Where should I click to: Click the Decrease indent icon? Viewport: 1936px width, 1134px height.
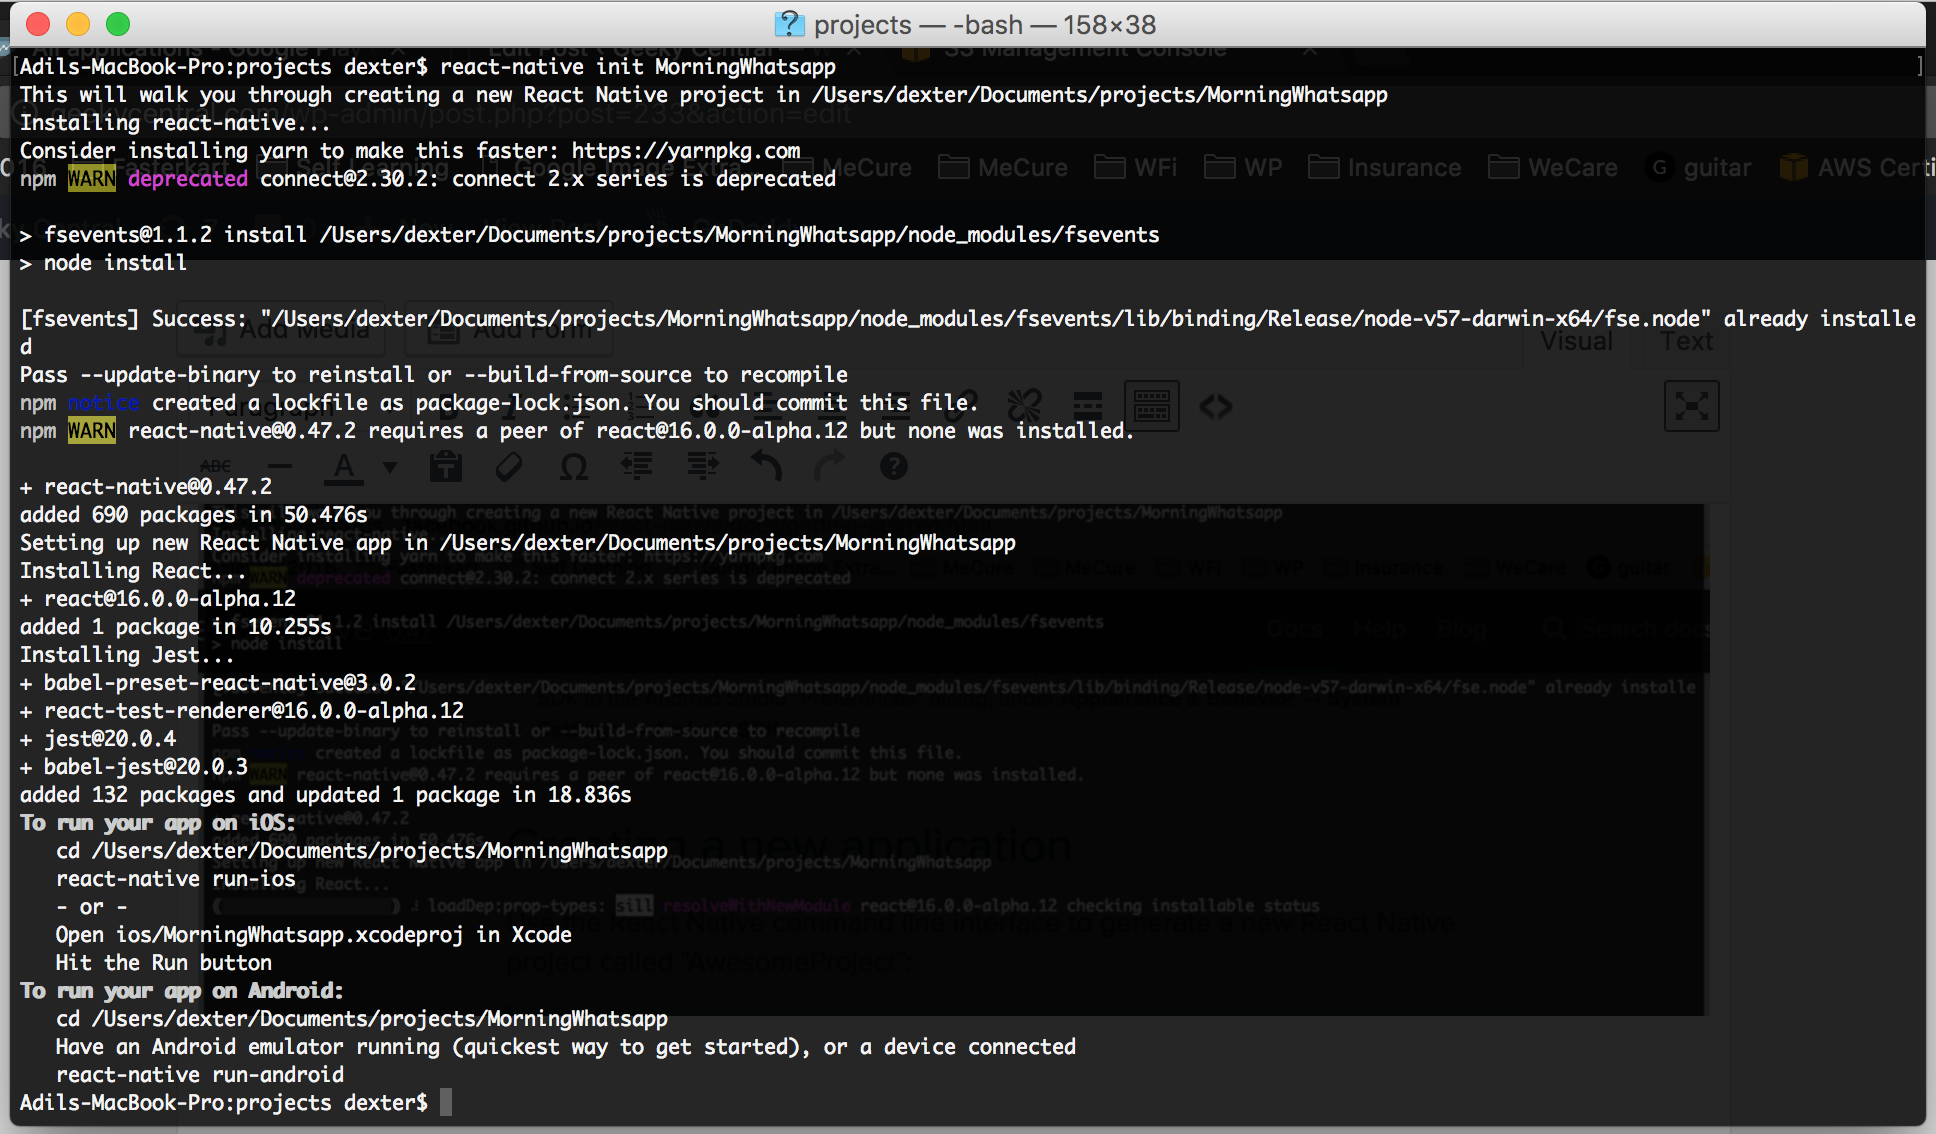click(637, 466)
